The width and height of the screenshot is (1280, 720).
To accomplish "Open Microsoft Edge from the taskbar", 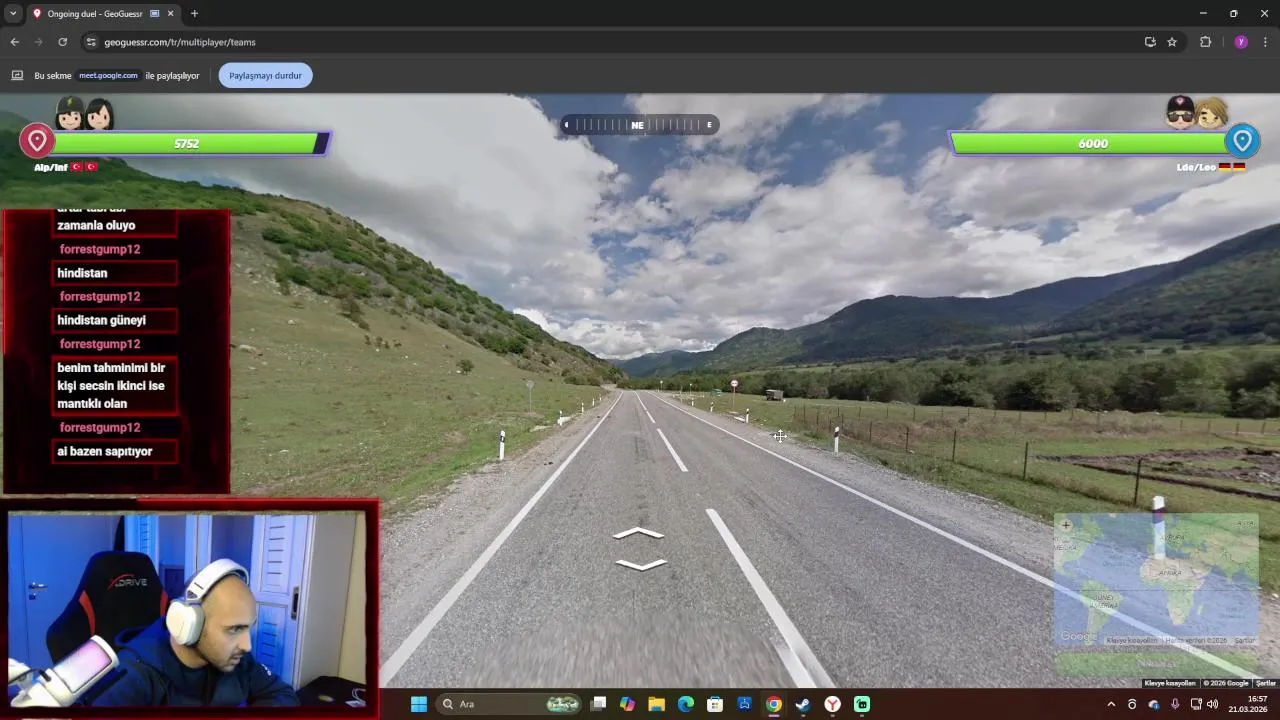I will (685, 704).
